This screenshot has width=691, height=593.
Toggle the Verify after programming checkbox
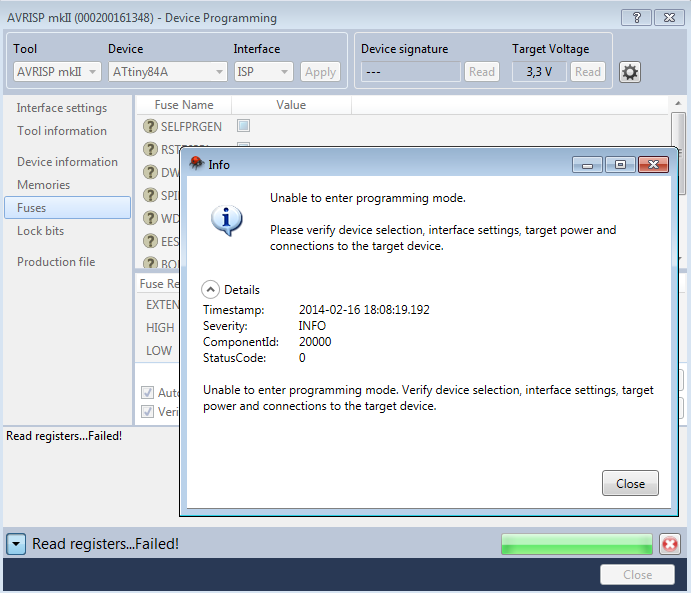147,411
